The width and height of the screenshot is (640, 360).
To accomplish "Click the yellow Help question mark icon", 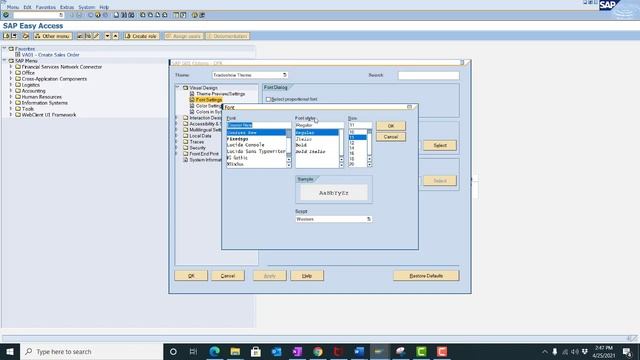I will (195, 15).
